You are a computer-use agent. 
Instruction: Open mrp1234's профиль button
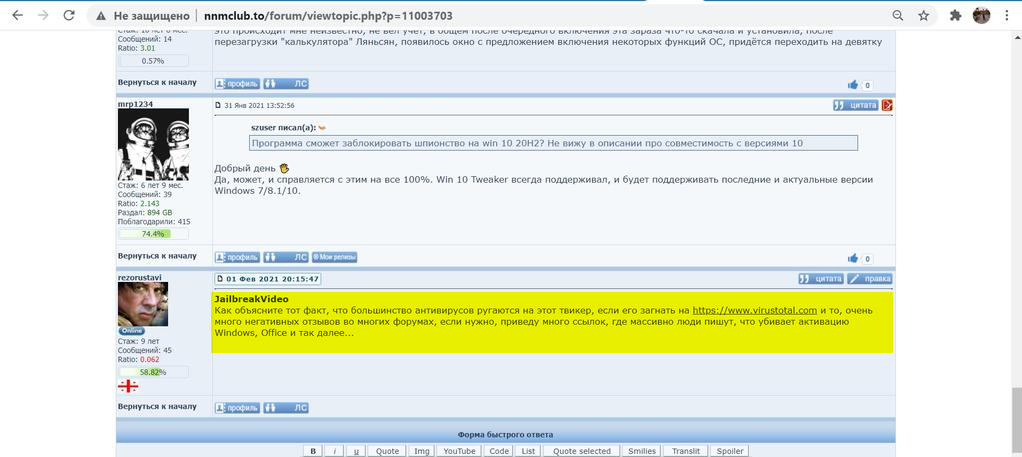[237, 258]
